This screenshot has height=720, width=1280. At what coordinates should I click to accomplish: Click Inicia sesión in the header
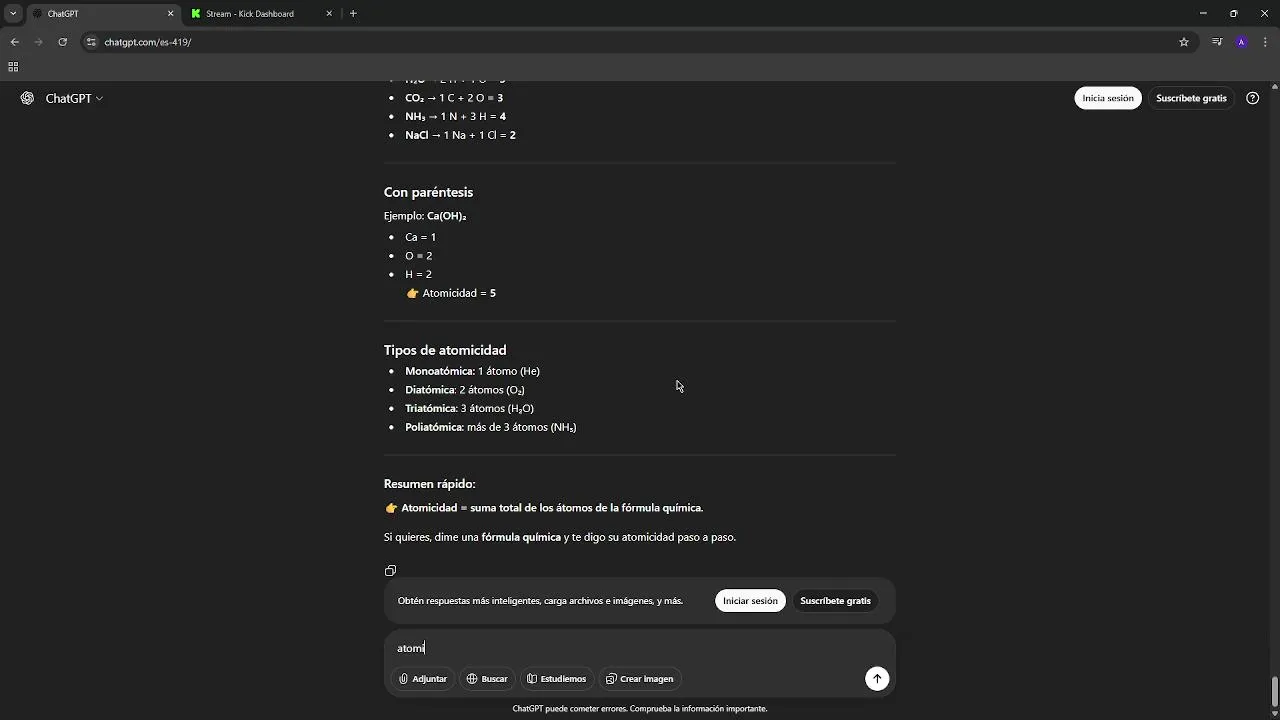pos(1108,98)
